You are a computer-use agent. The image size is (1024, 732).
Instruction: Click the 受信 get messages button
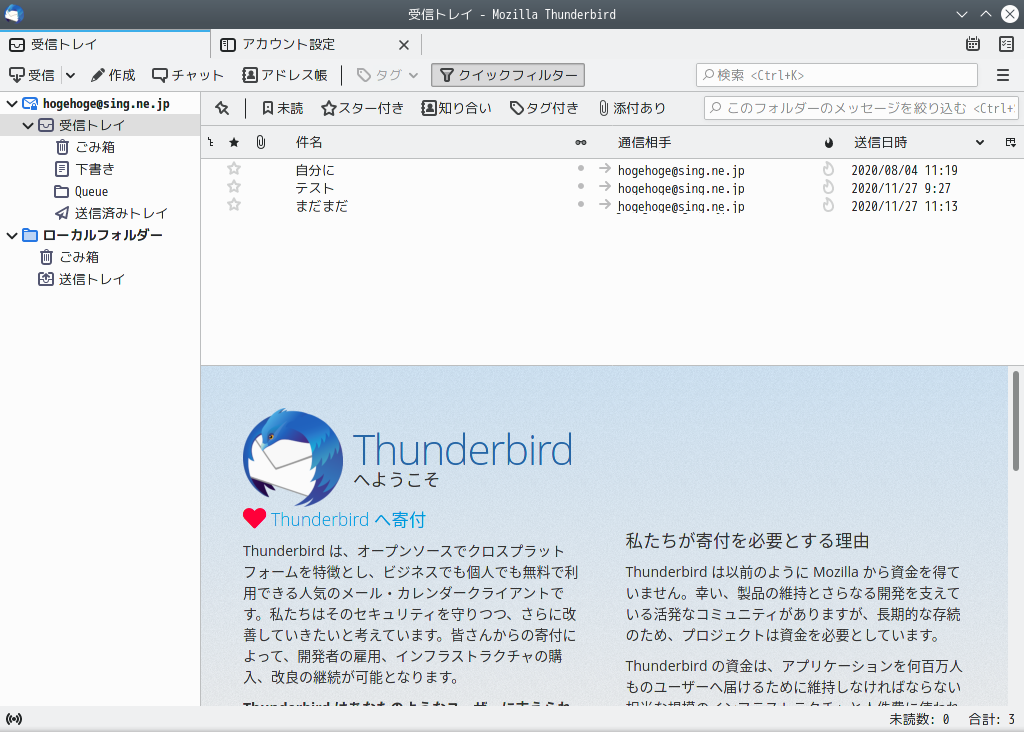33,75
